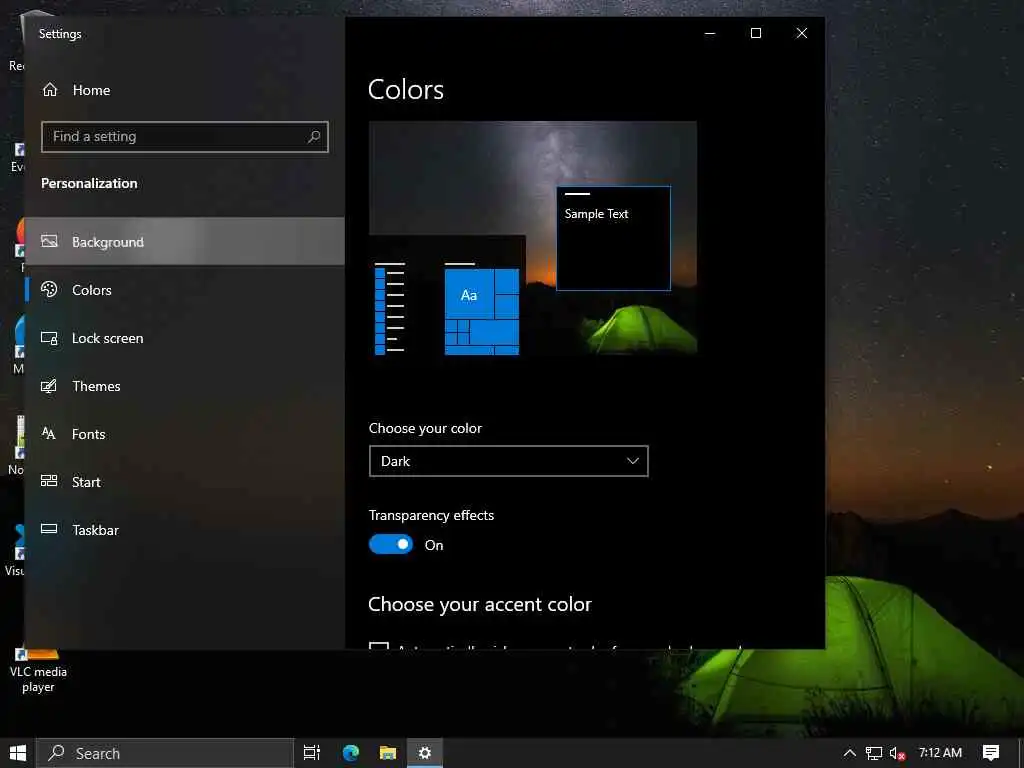Minimize the Settings window
1024x768 pixels.
[x=710, y=33]
